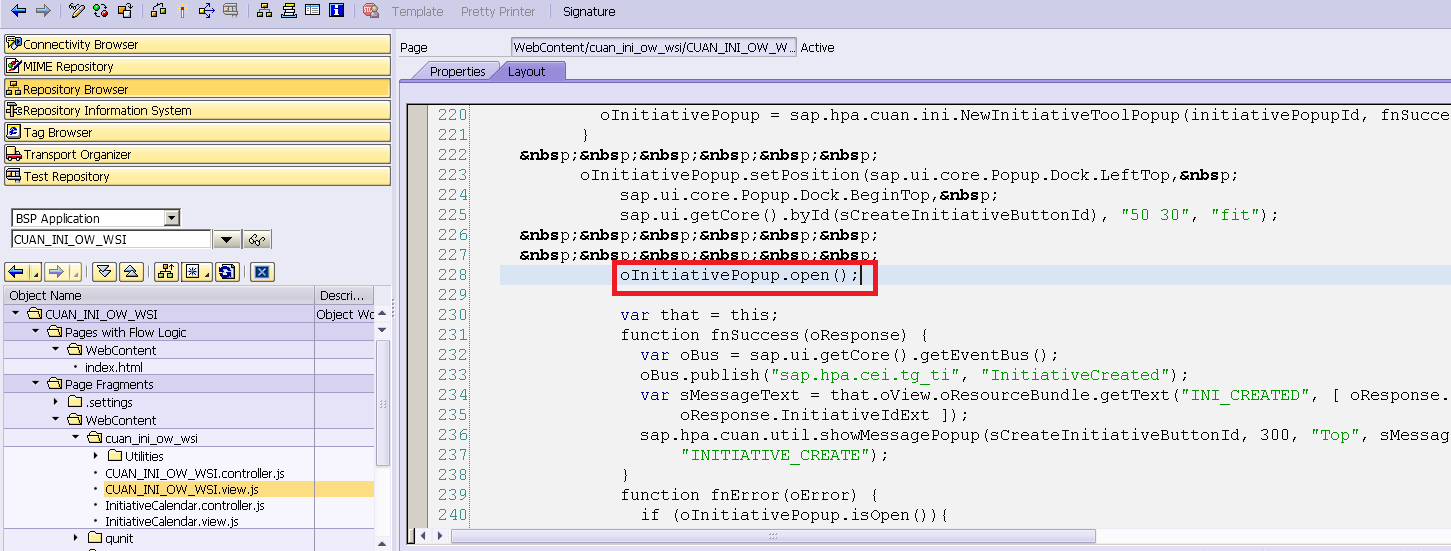Select CUAN_INI_OW_WSI.controller.js file
Screen dimensions: 1451x551
[x=195, y=473]
